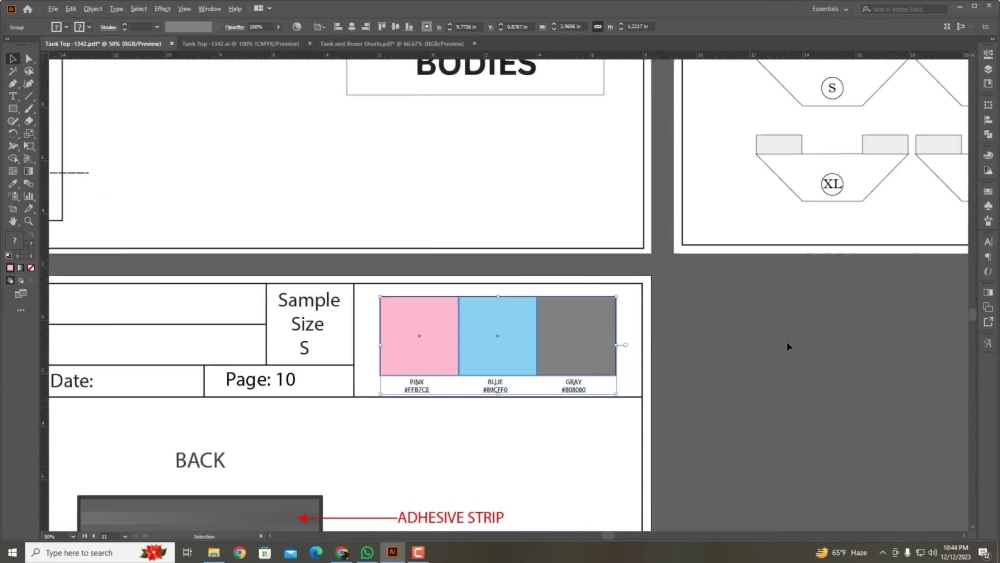The image size is (1000, 563).
Task: Click Default Fill and Stroke icon
Action: pos(8,256)
